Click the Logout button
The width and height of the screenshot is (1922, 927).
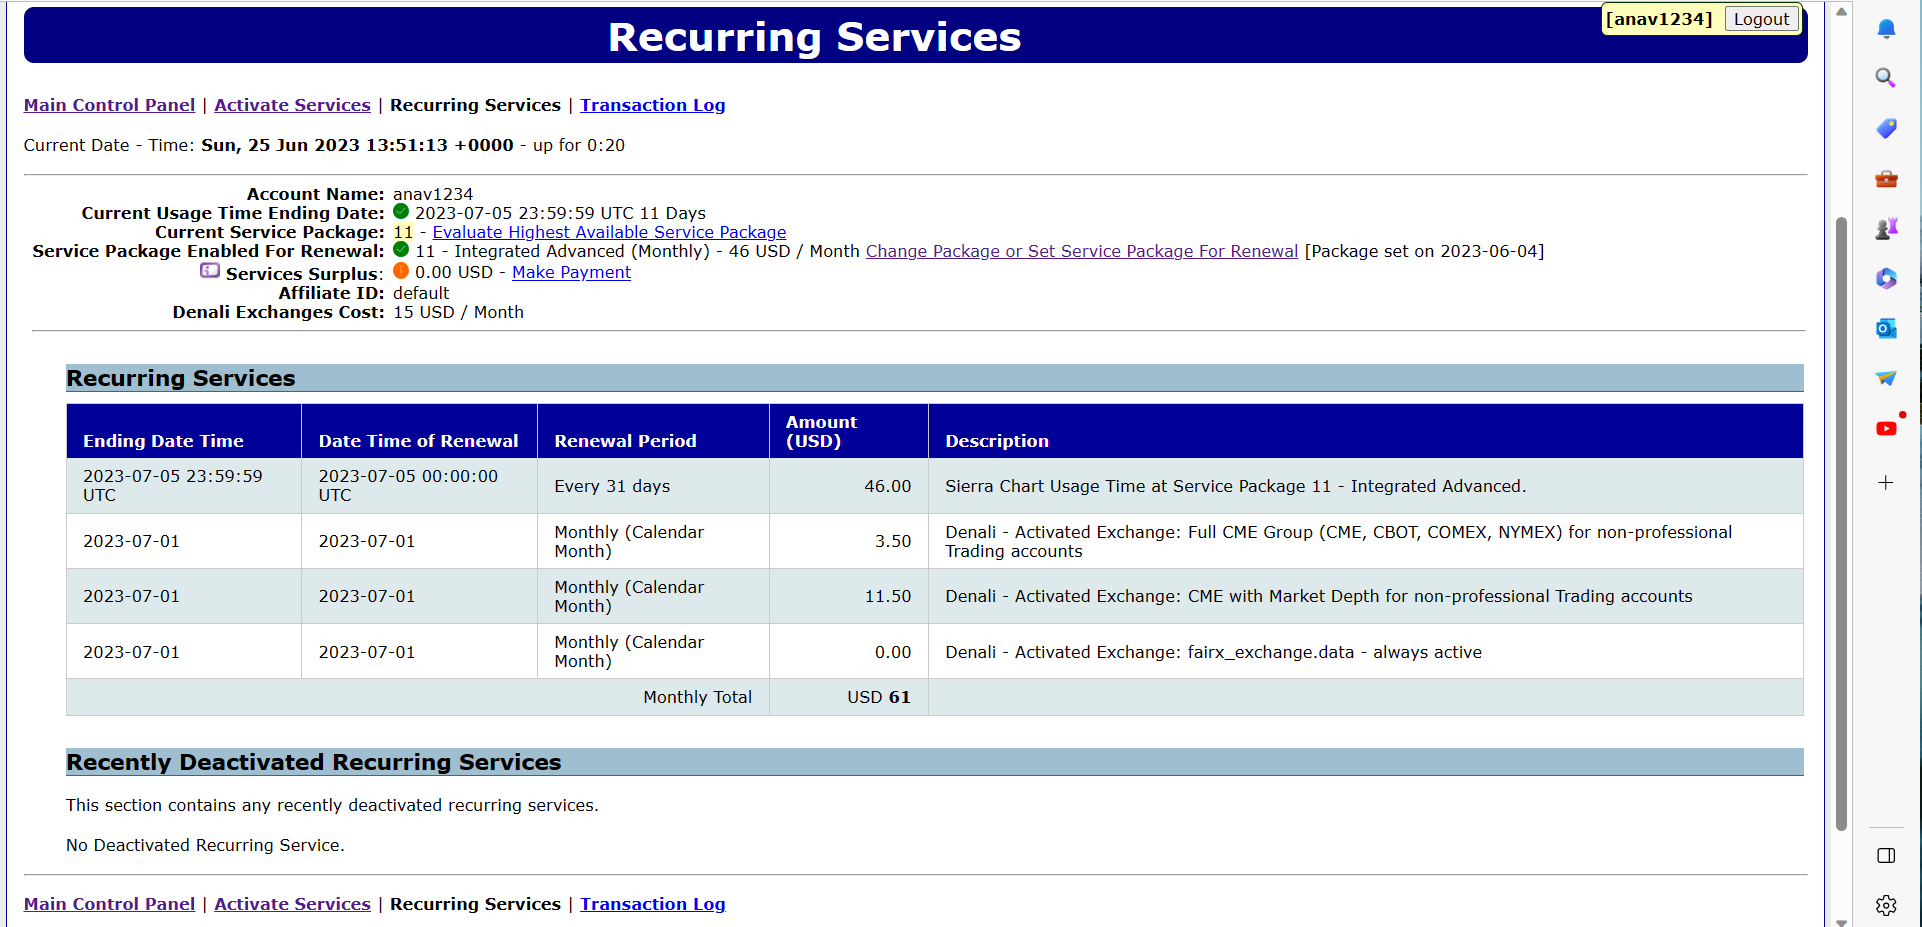pos(1761,19)
